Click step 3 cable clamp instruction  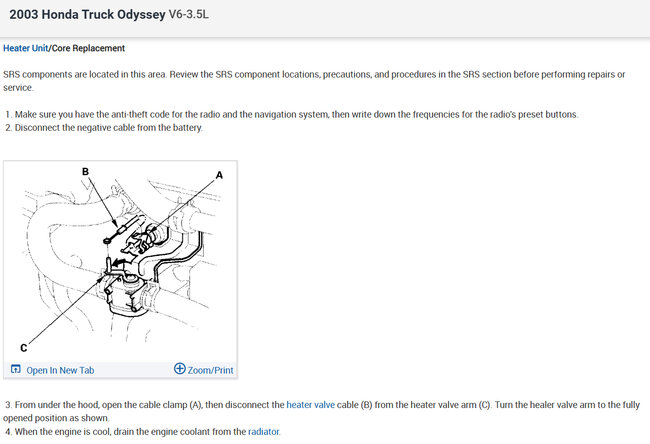point(322,411)
